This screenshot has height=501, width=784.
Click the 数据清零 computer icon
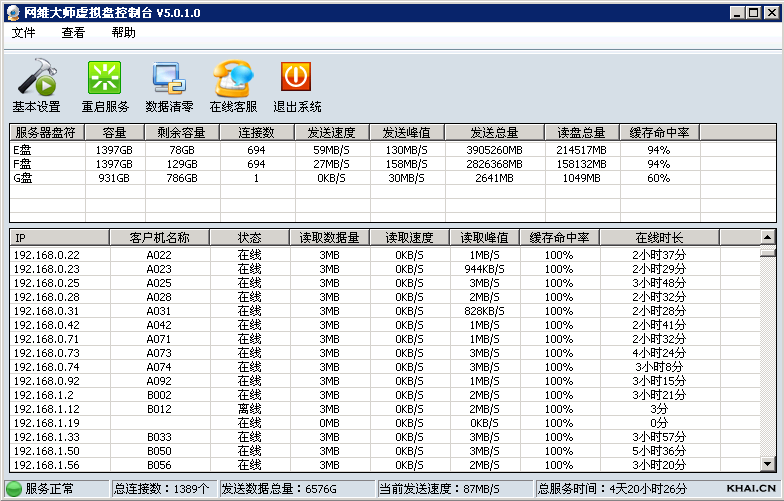coord(168,79)
